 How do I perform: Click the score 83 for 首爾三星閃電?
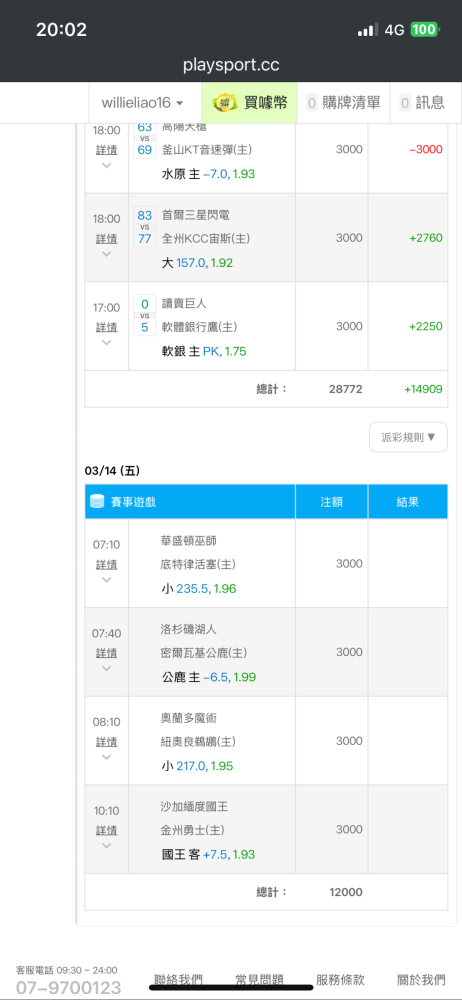click(145, 216)
